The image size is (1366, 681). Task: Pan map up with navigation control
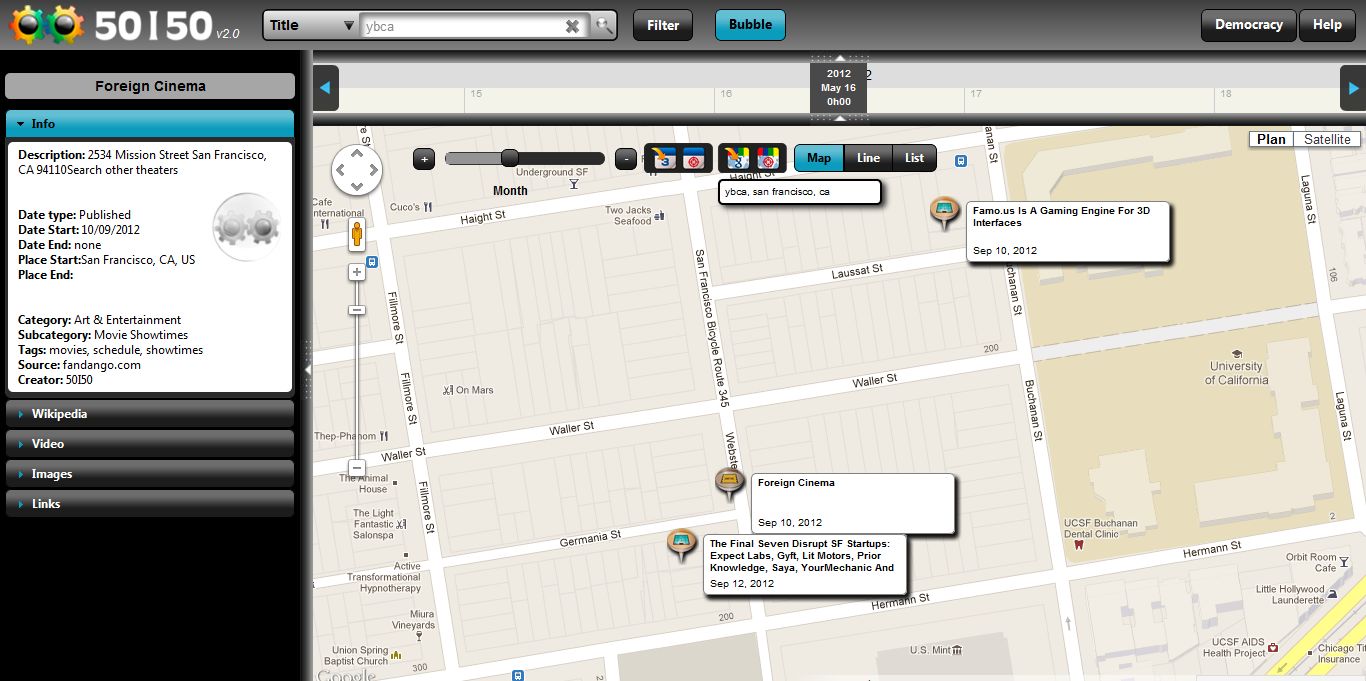(357, 156)
